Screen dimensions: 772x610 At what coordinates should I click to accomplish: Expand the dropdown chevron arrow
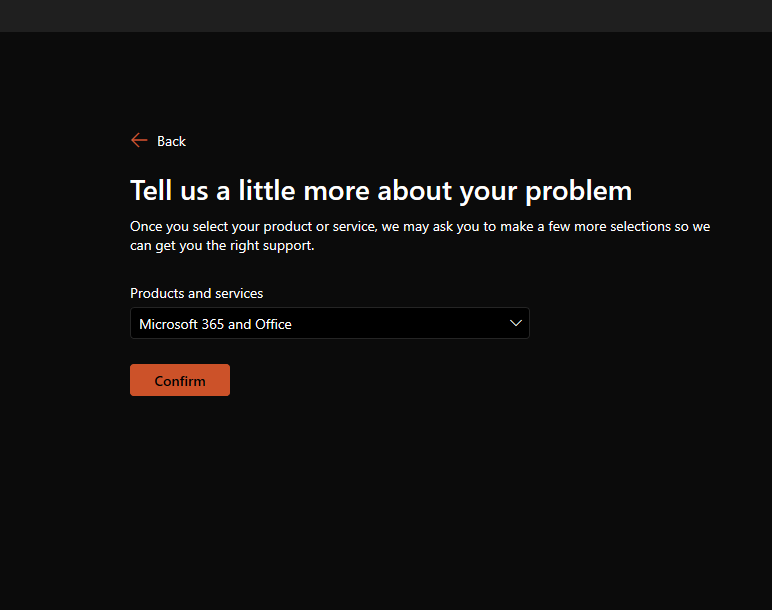[515, 323]
